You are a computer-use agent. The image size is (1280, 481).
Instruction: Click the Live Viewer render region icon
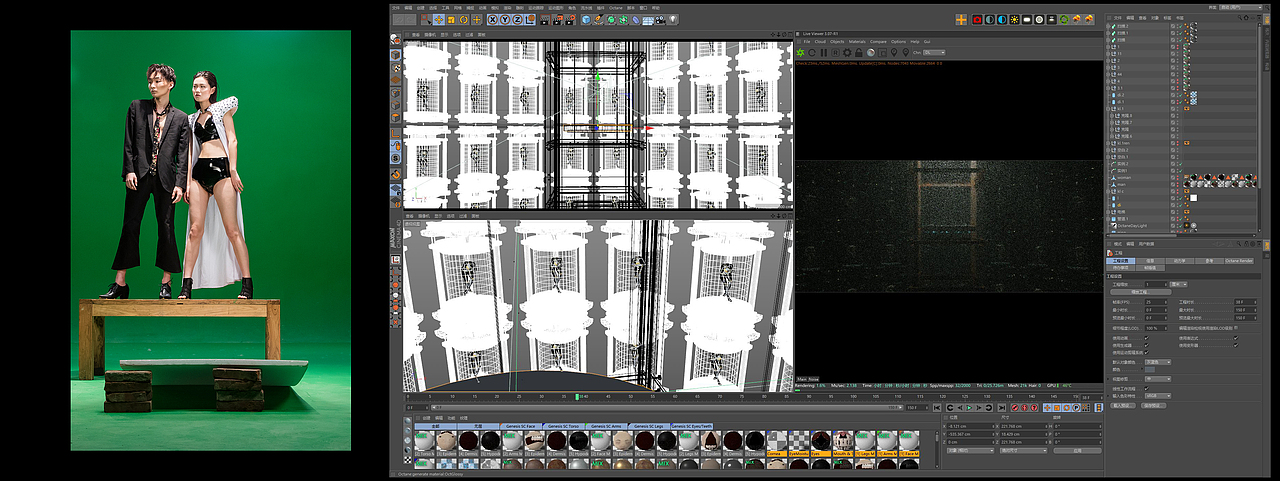[883, 52]
